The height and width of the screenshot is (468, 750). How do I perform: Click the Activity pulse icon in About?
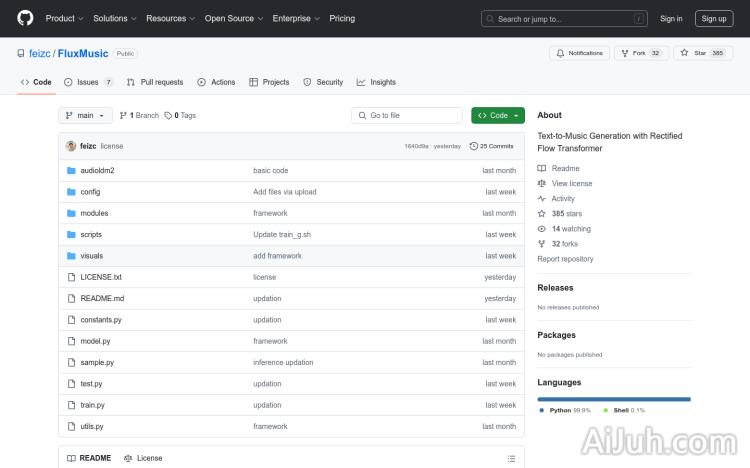(542, 199)
